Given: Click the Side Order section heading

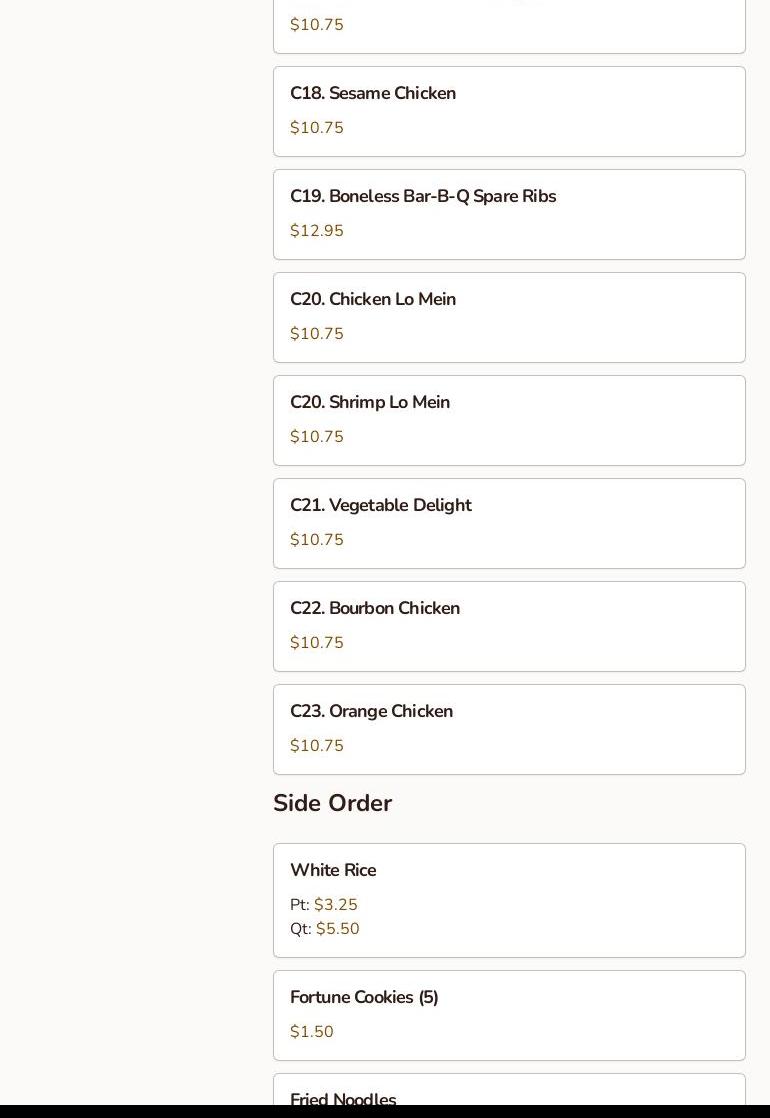Looking at the screenshot, I should (332, 803).
